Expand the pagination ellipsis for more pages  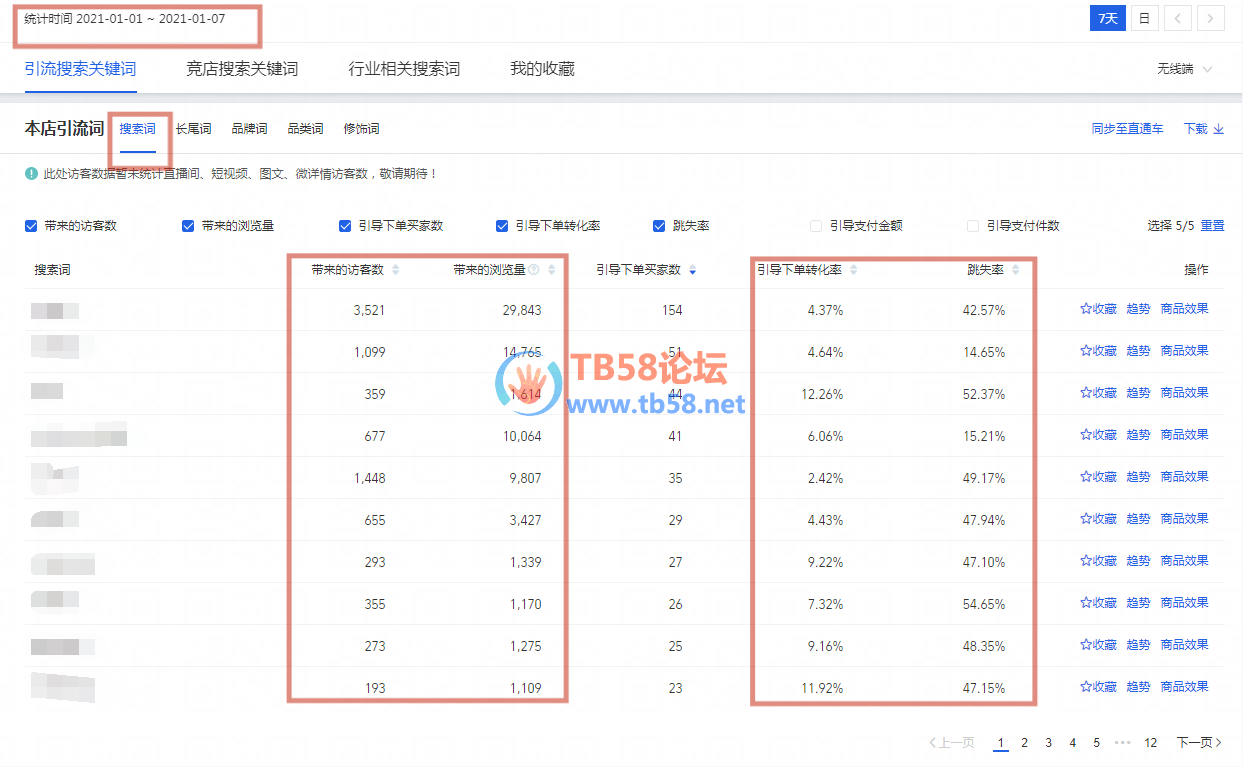[1122, 743]
